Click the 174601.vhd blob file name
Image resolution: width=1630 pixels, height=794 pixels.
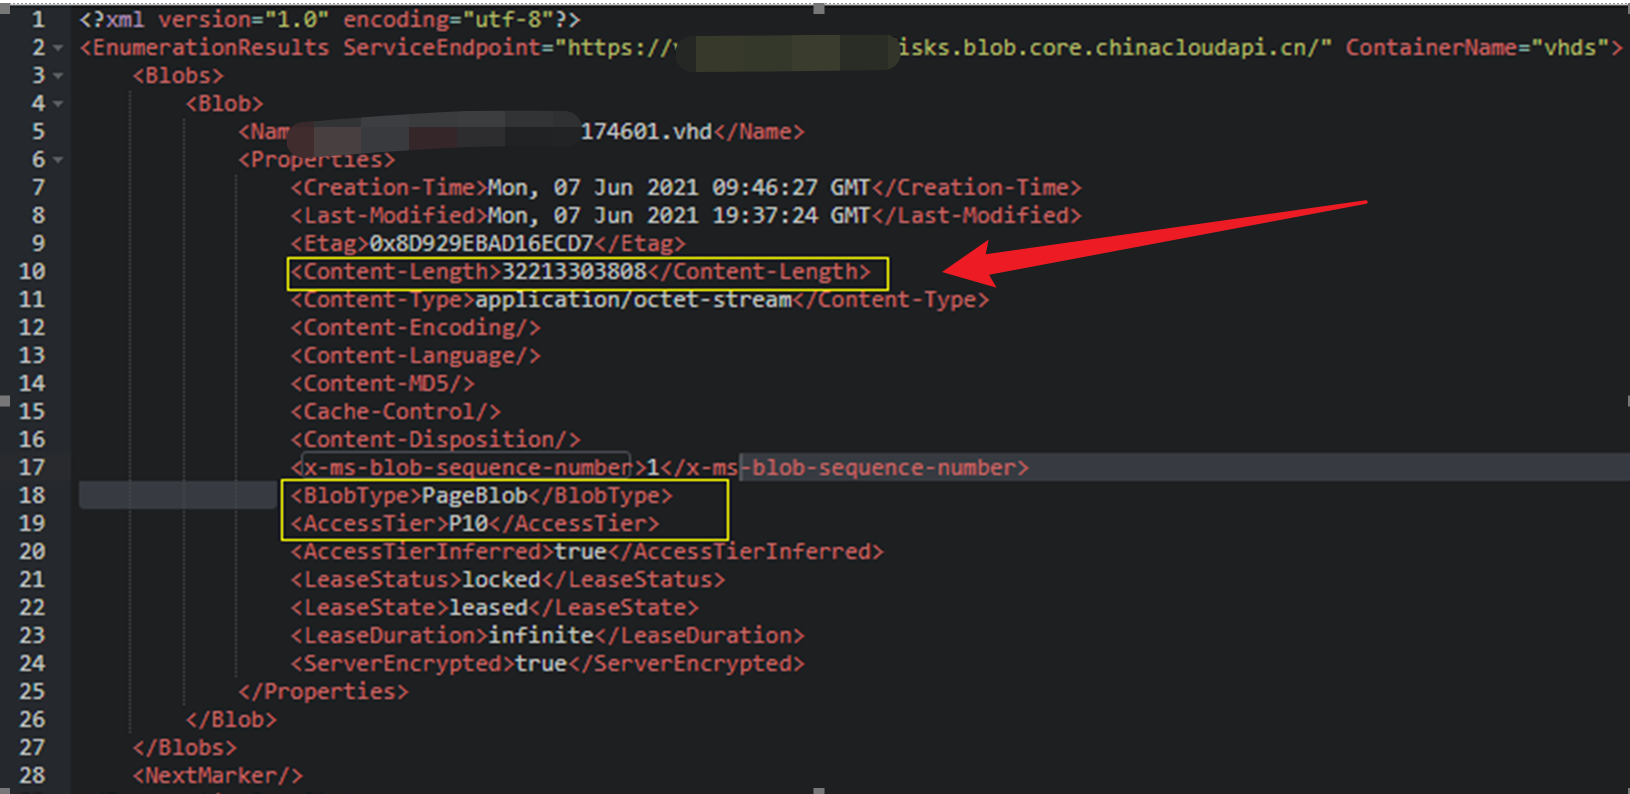646,132
